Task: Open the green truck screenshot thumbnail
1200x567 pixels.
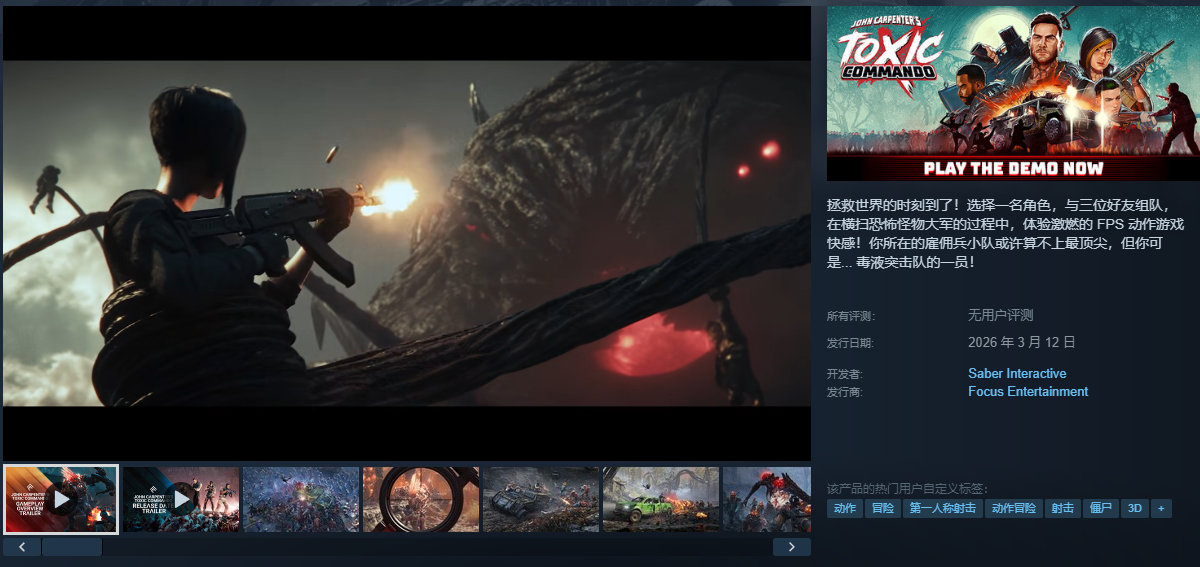Action: (x=661, y=499)
